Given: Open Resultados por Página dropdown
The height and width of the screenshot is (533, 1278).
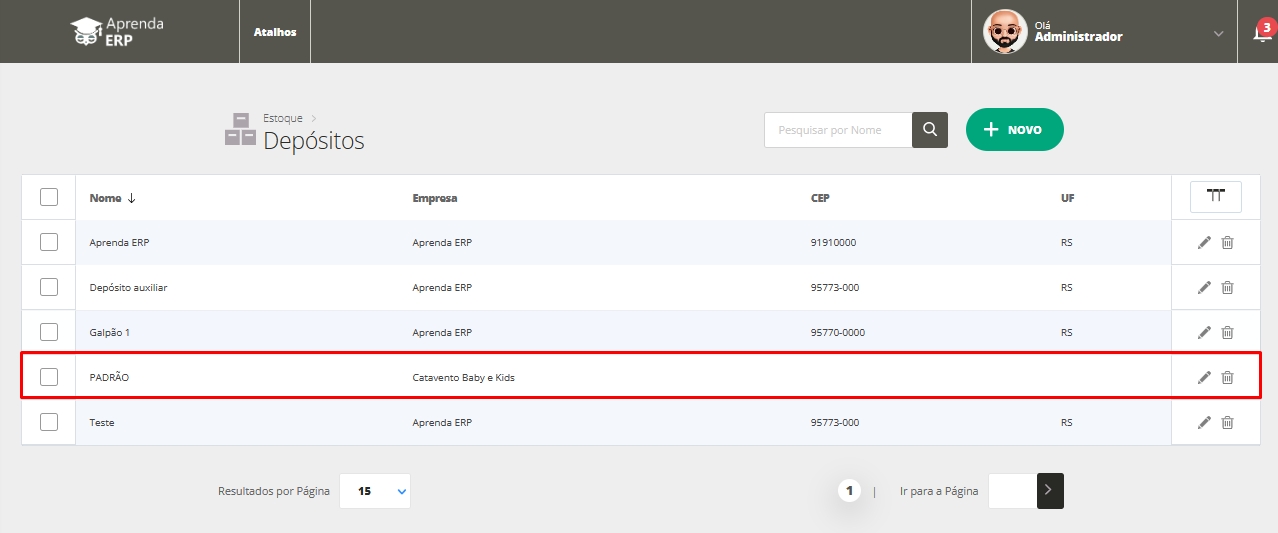Looking at the screenshot, I should [374, 491].
